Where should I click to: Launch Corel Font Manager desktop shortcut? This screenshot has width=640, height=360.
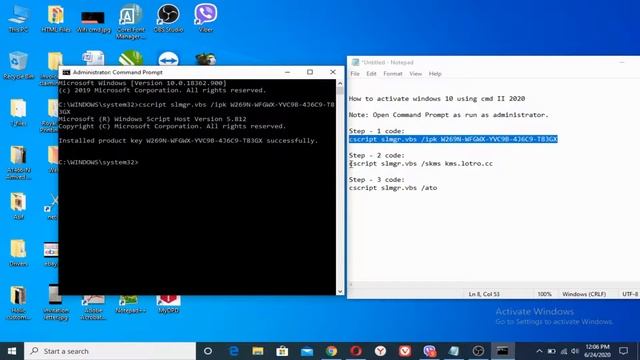(131, 21)
